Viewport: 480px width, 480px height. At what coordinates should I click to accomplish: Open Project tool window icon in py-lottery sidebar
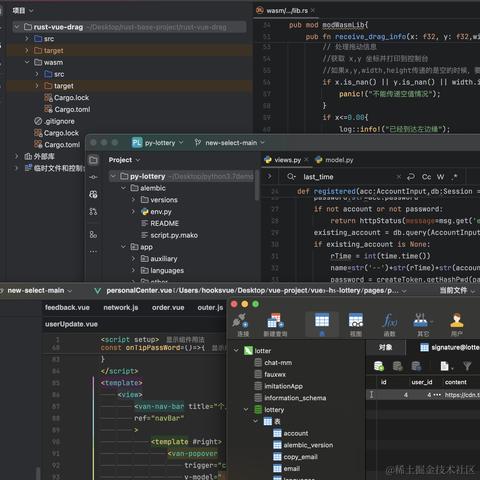[x=93, y=160]
